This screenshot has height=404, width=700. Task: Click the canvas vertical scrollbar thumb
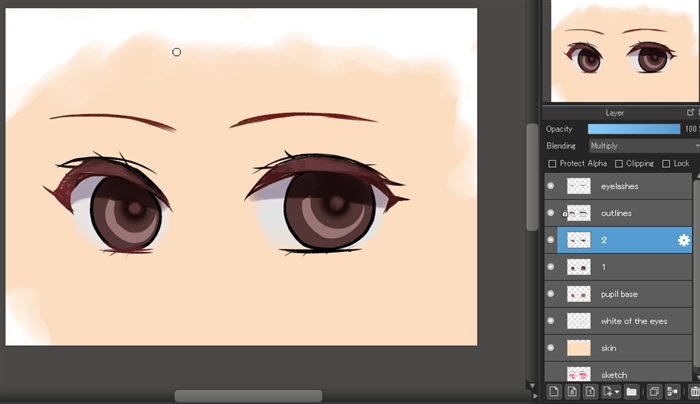(x=532, y=177)
